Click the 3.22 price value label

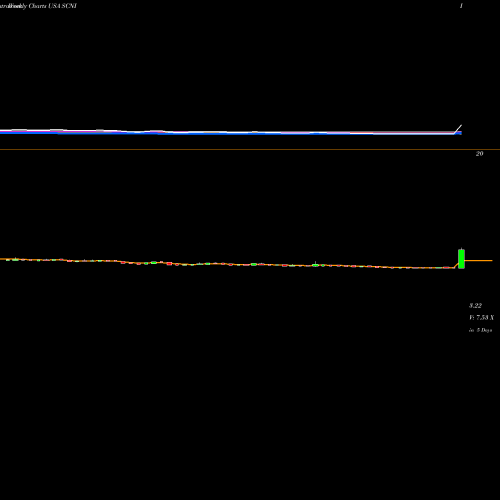click(x=475, y=305)
